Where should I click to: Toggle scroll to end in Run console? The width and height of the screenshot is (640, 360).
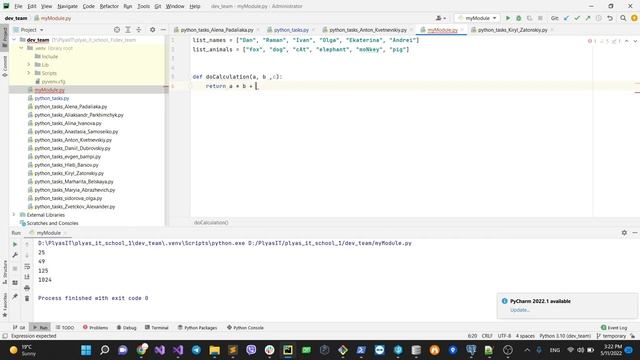pyautogui.click(x=27, y=277)
